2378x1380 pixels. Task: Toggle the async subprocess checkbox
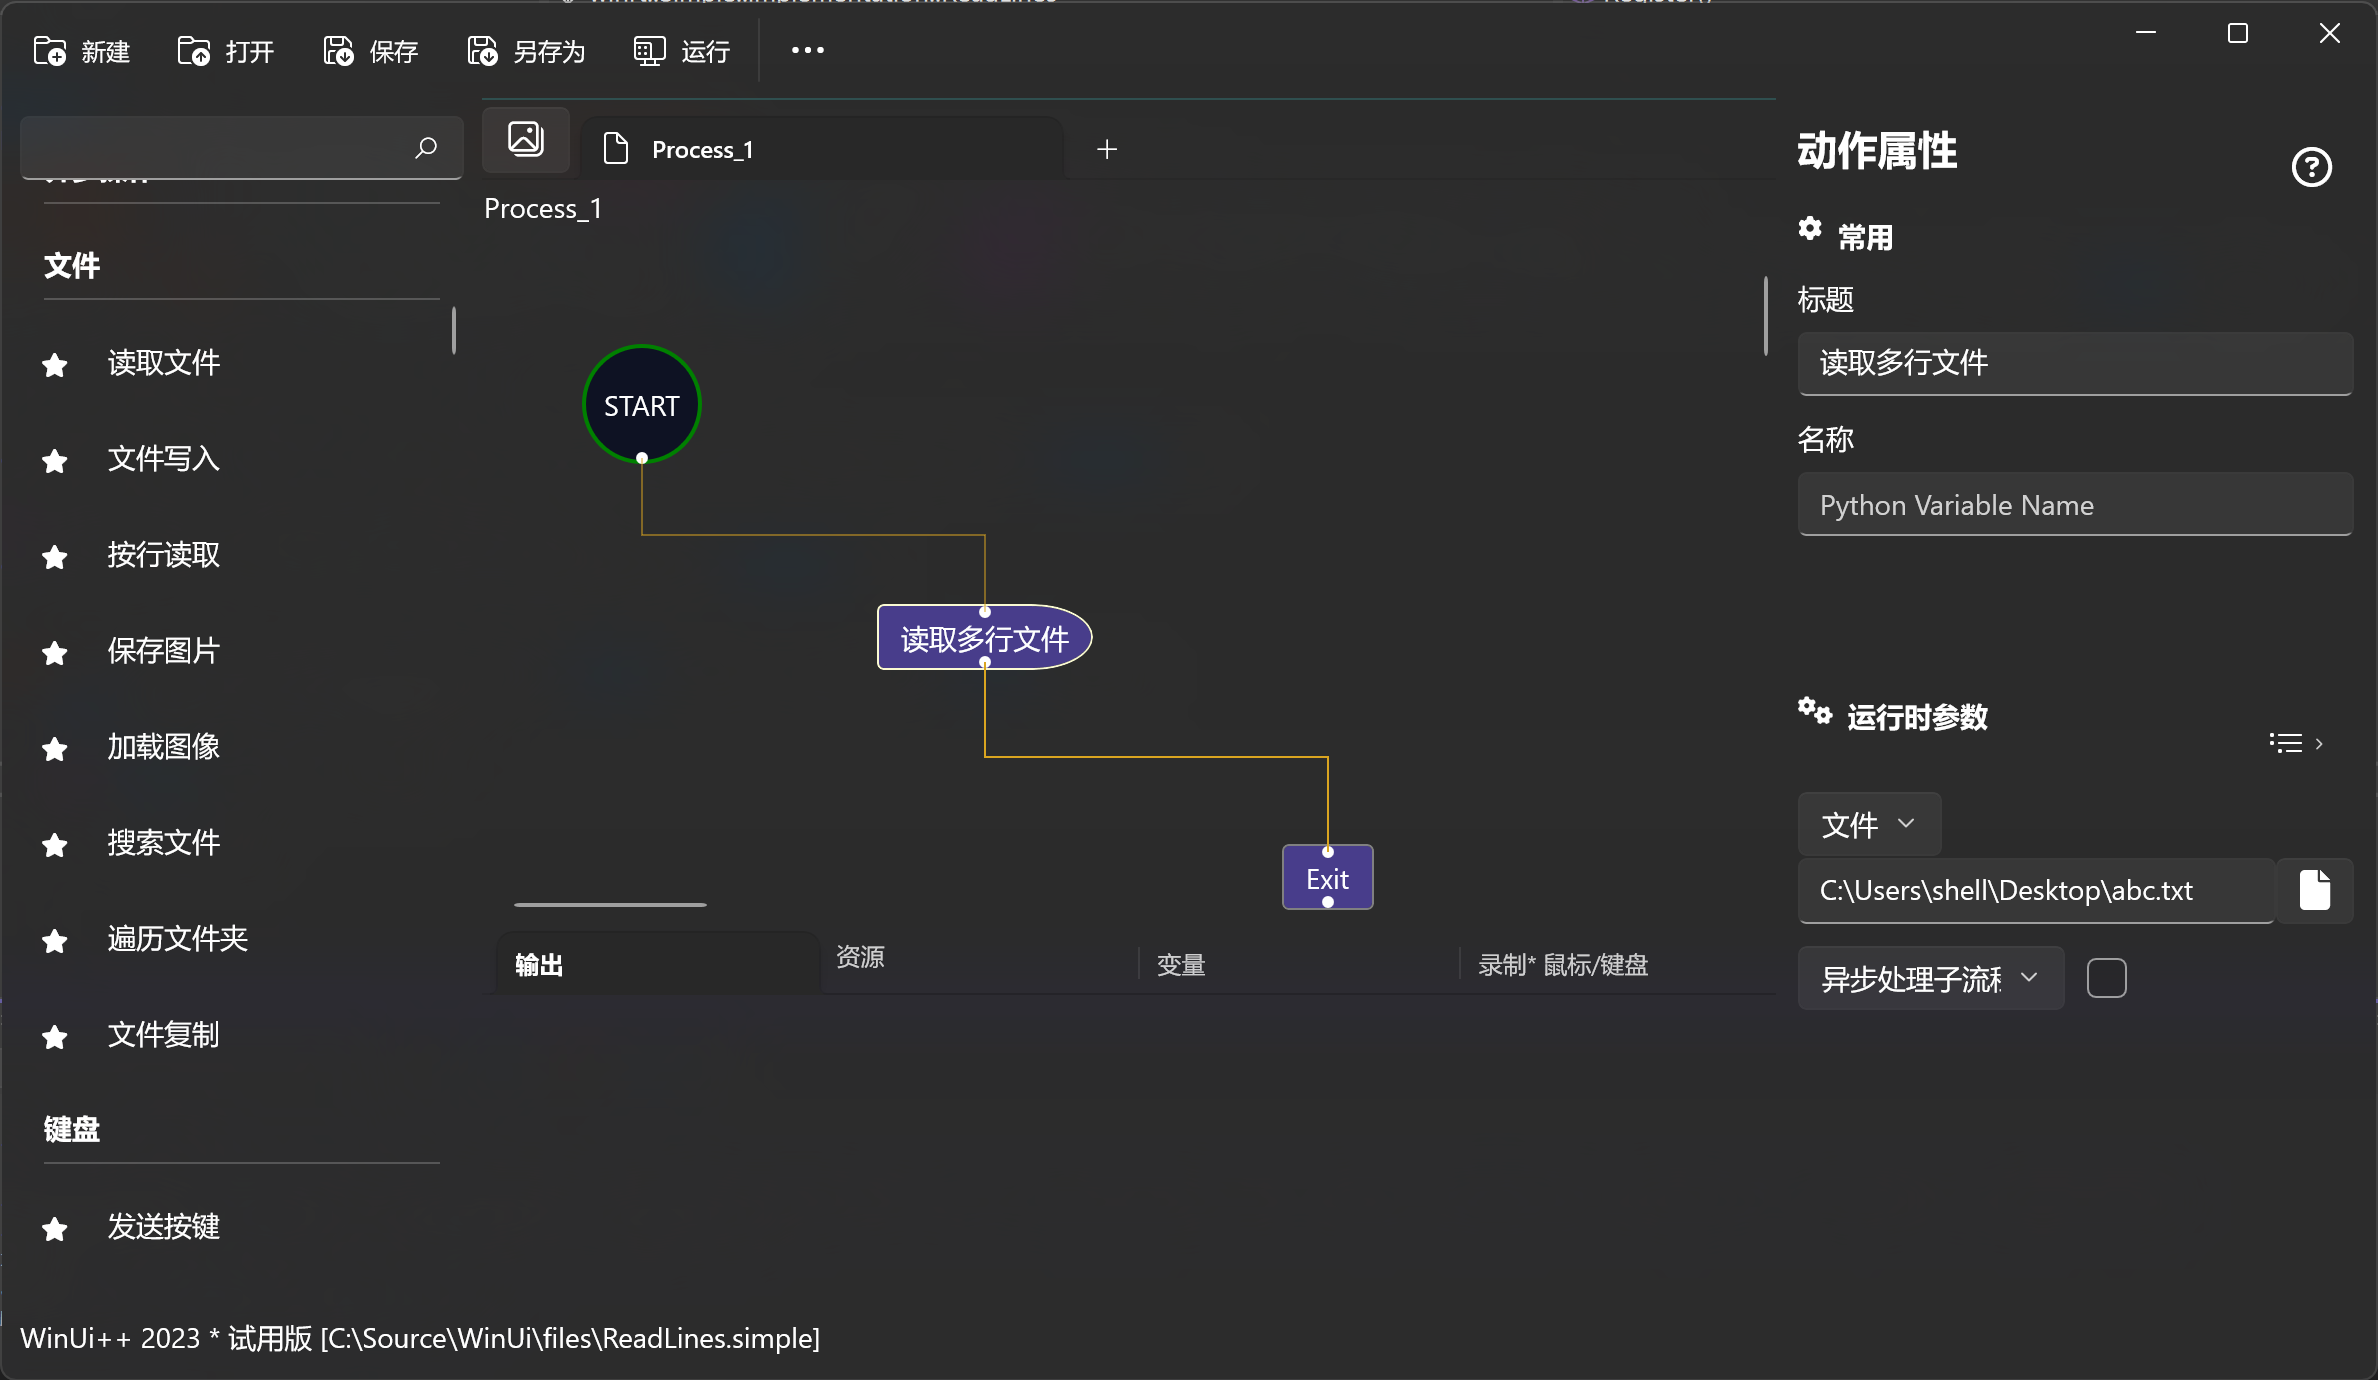2106,978
